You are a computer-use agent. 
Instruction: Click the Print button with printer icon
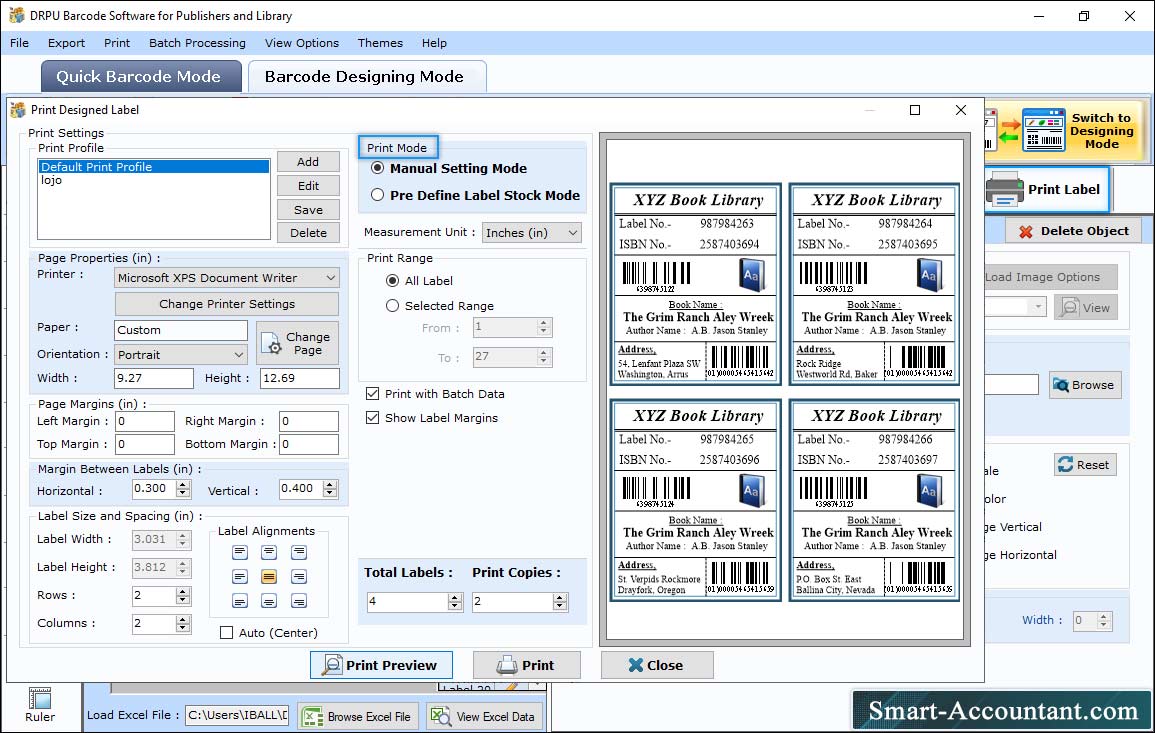pos(526,665)
